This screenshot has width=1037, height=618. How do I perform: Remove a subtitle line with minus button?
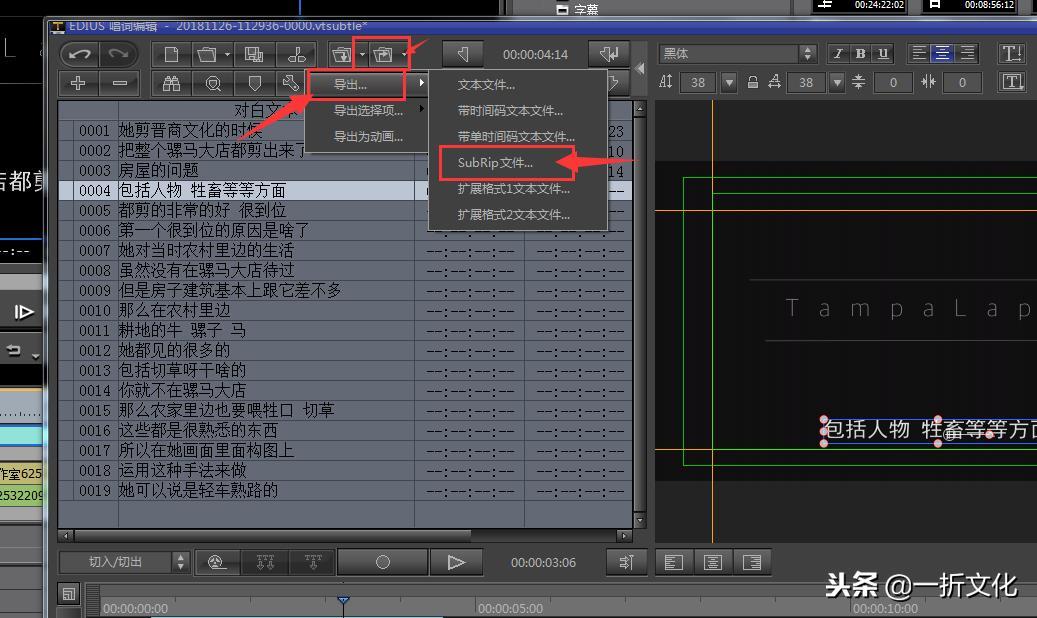click(x=120, y=83)
